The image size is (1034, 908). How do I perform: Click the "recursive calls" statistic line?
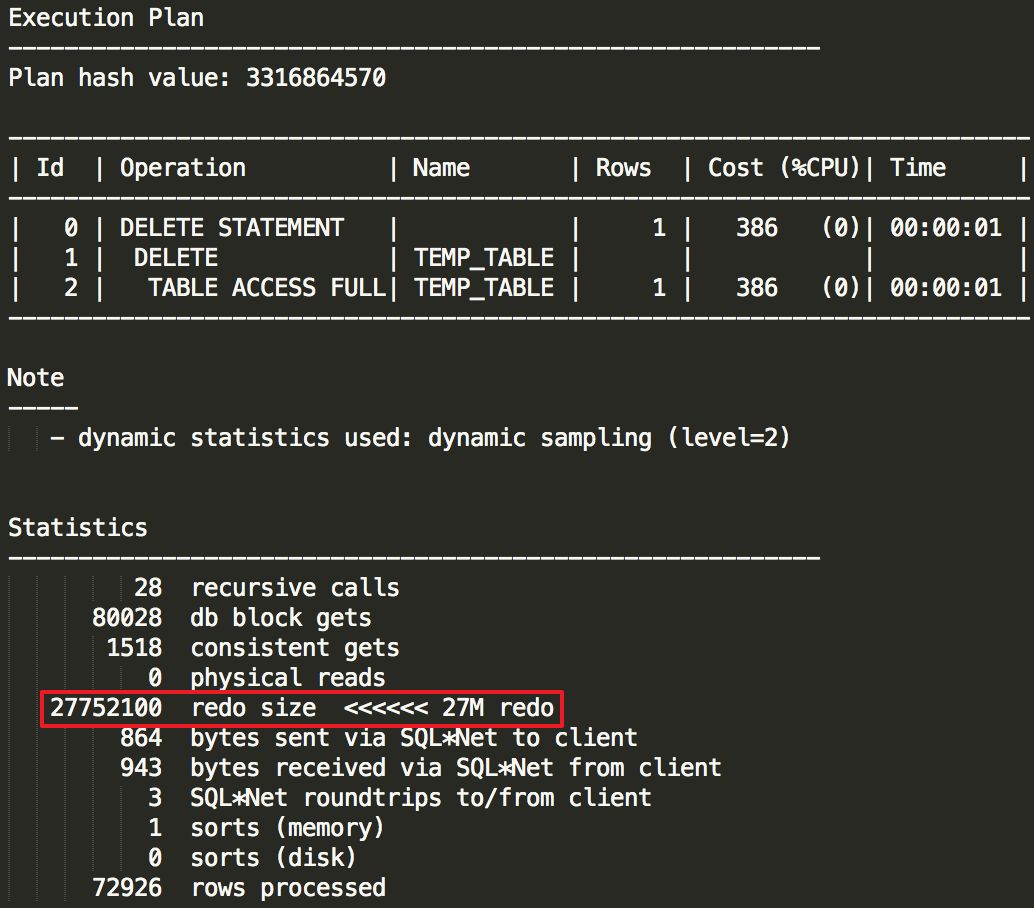coord(295,587)
